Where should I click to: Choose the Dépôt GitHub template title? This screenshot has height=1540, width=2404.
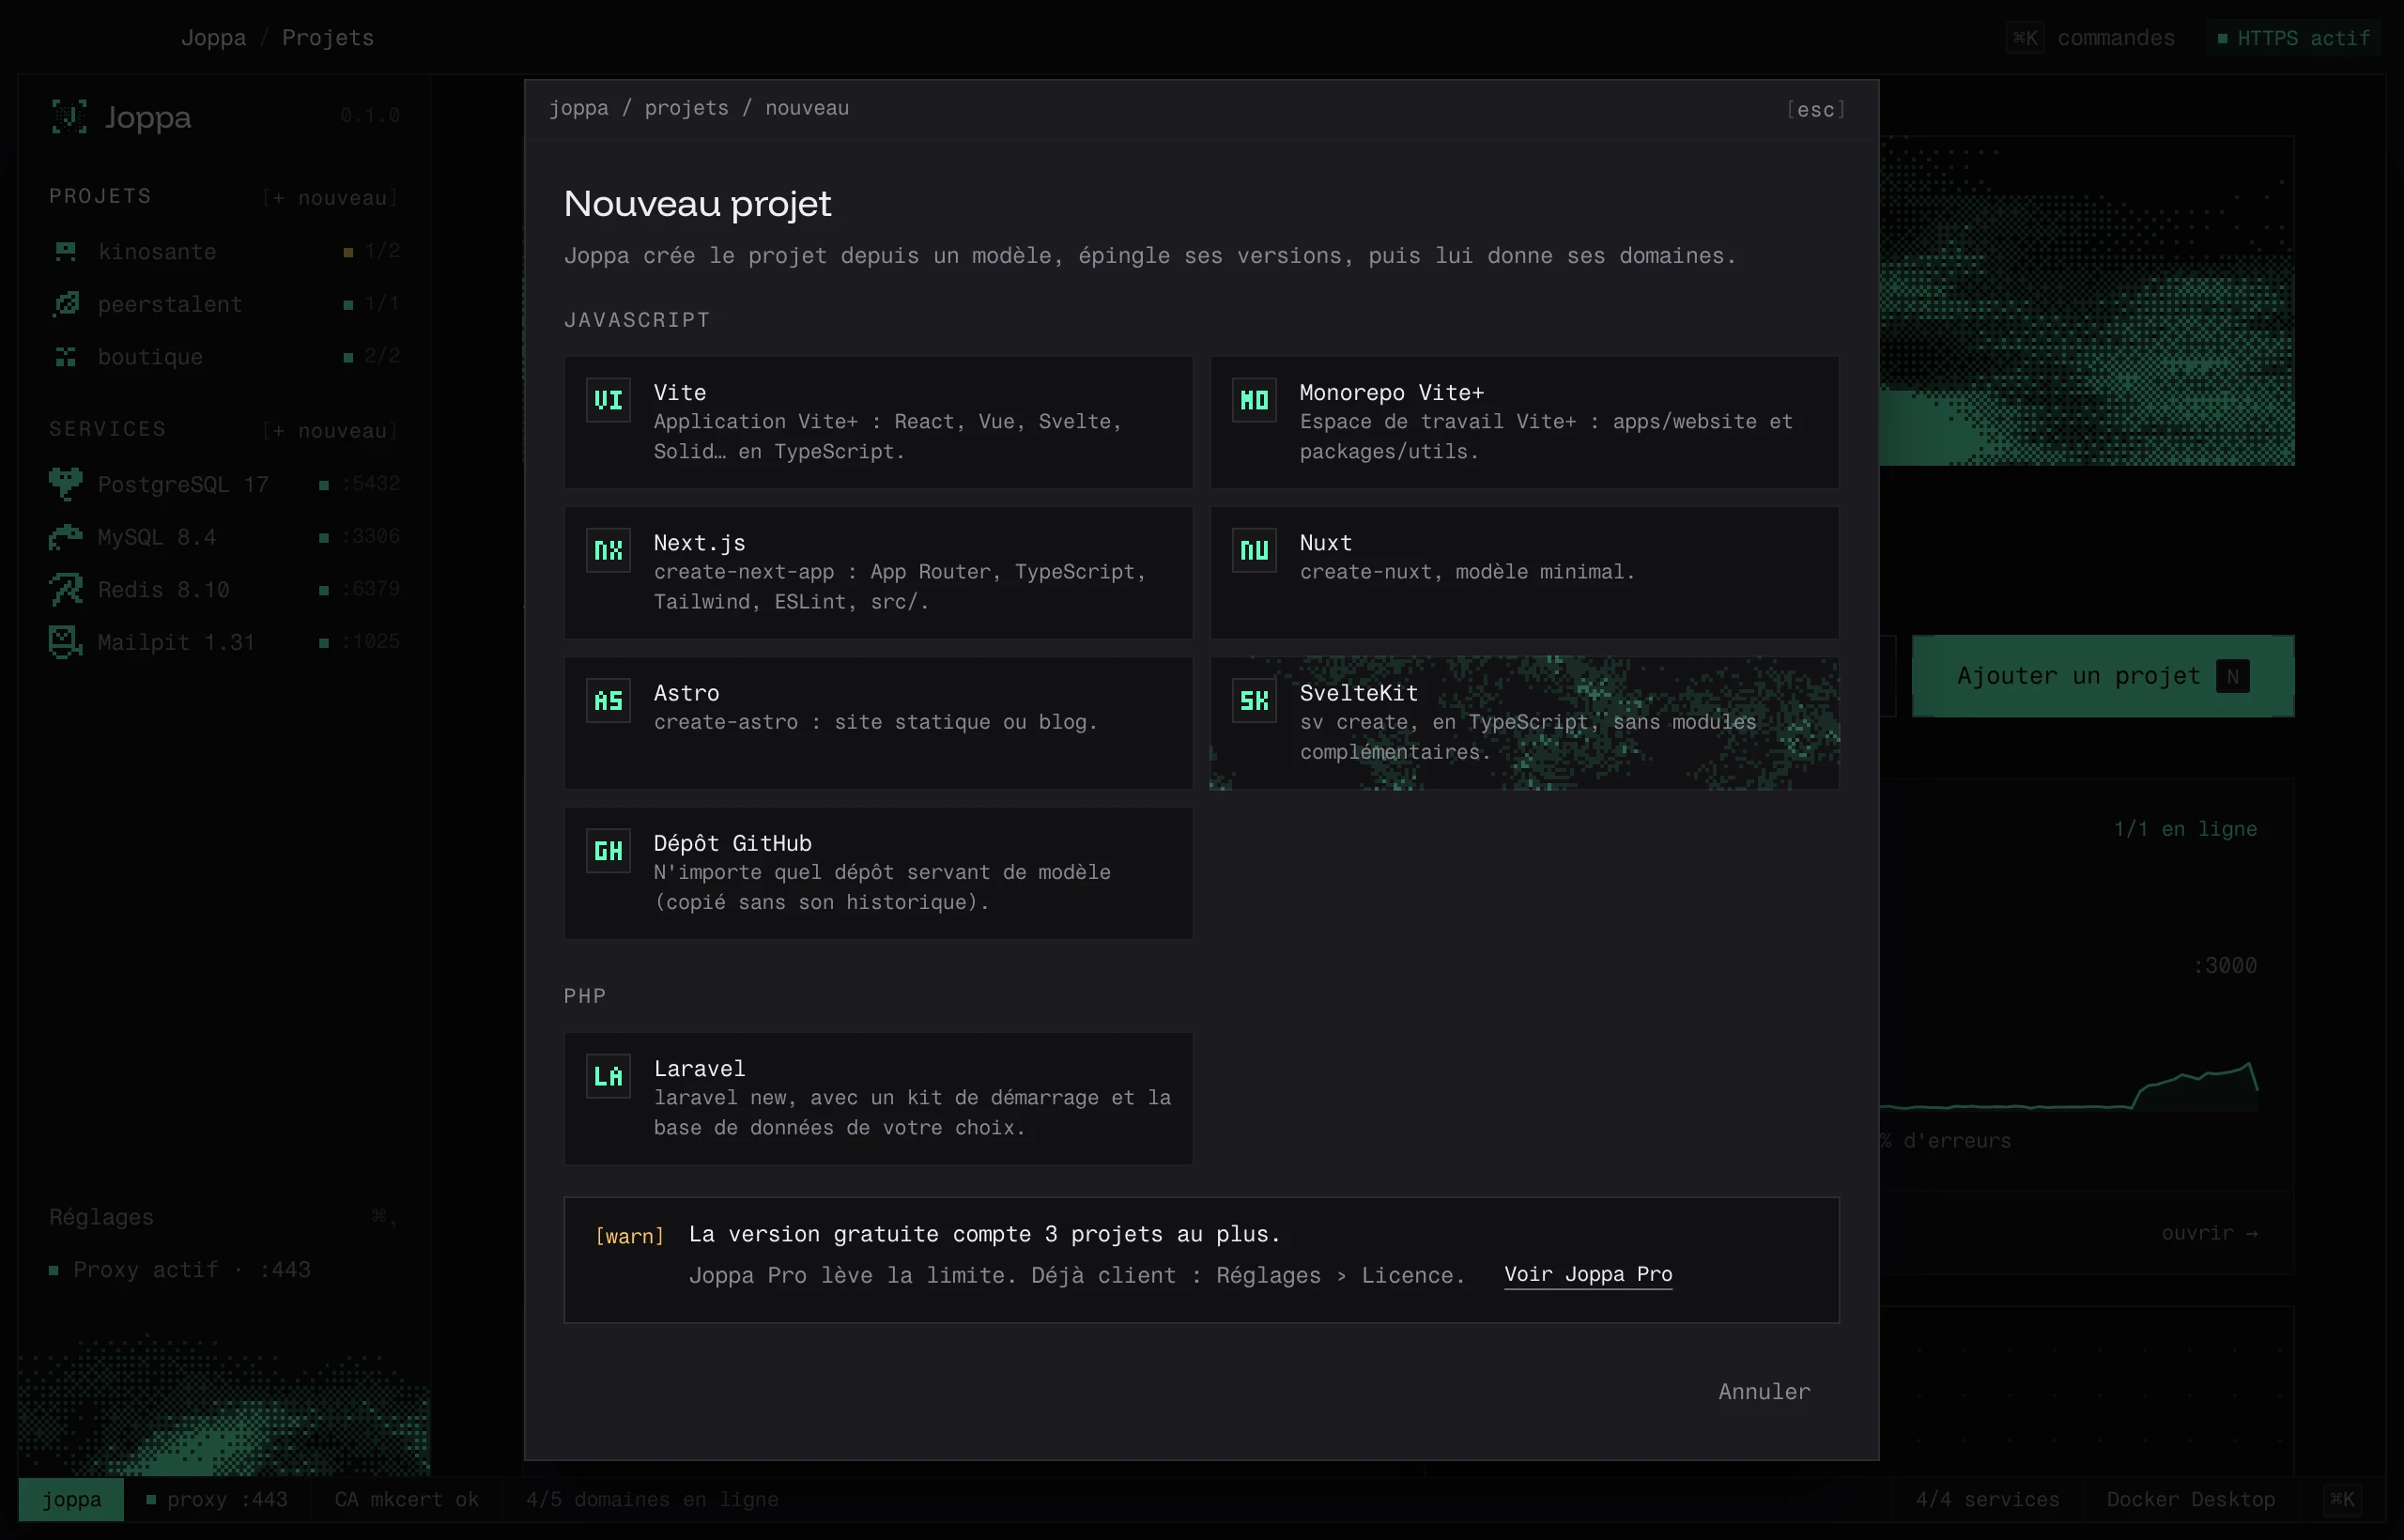click(732, 843)
